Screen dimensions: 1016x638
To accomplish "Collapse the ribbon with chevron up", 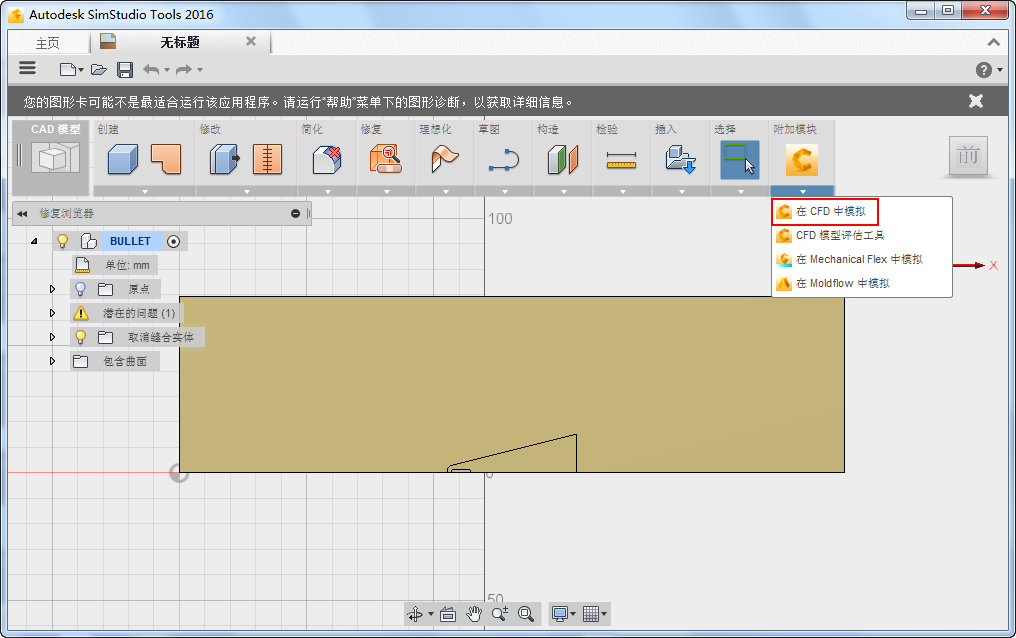I will coord(993,43).
